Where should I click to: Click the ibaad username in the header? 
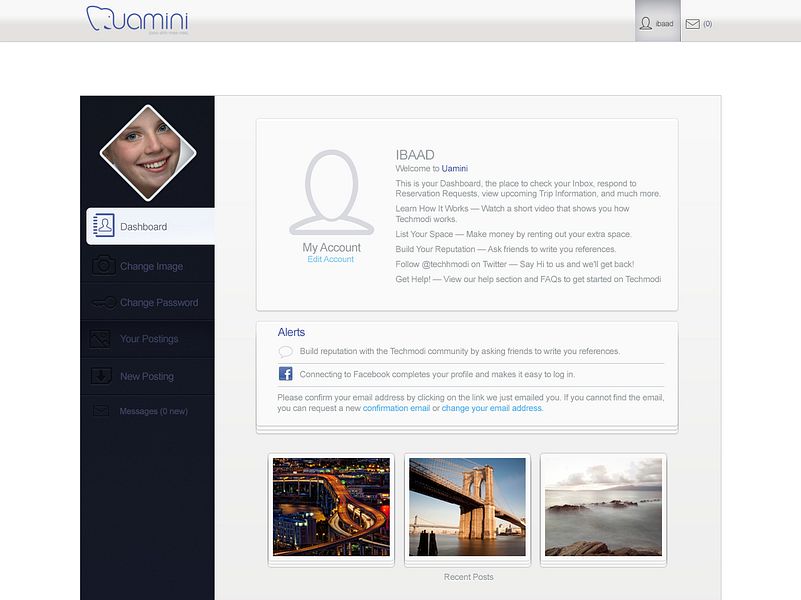point(664,24)
